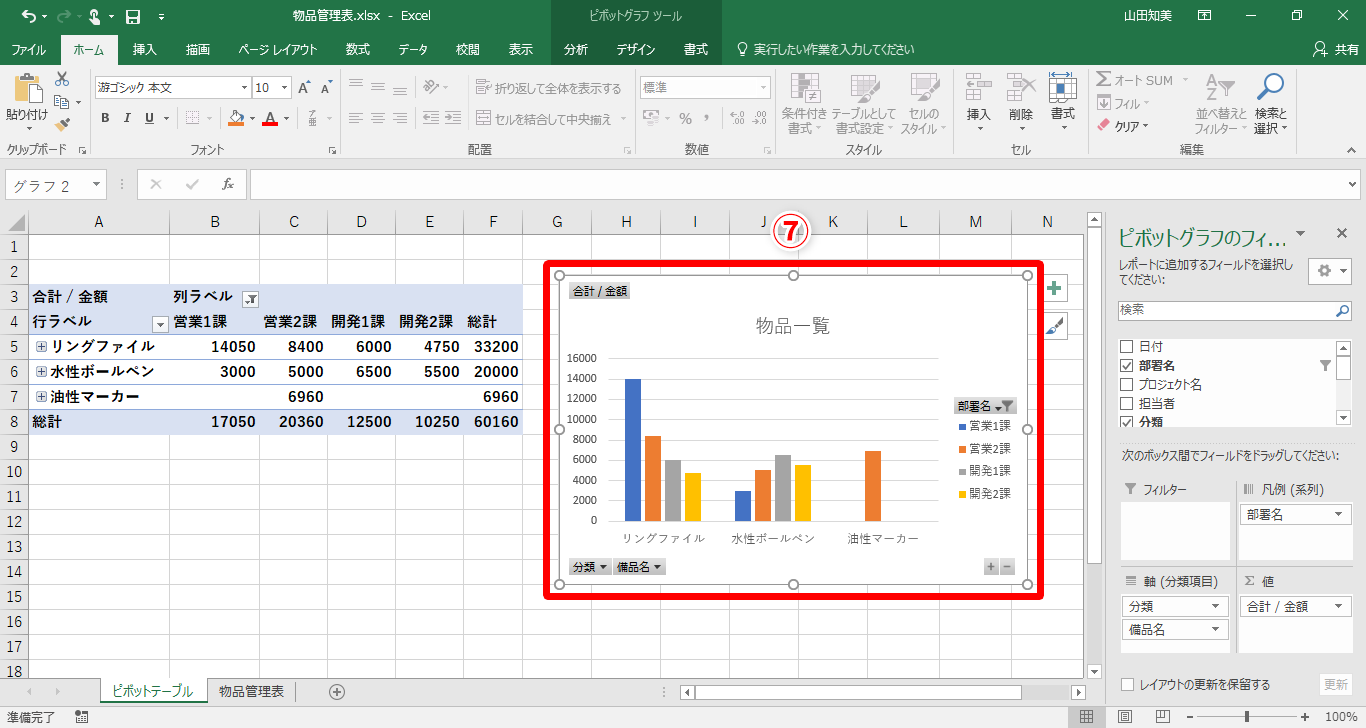Open 並べ替えとフィルター sort menu
Viewport: 1366px width, 728px height.
(1221, 103)
